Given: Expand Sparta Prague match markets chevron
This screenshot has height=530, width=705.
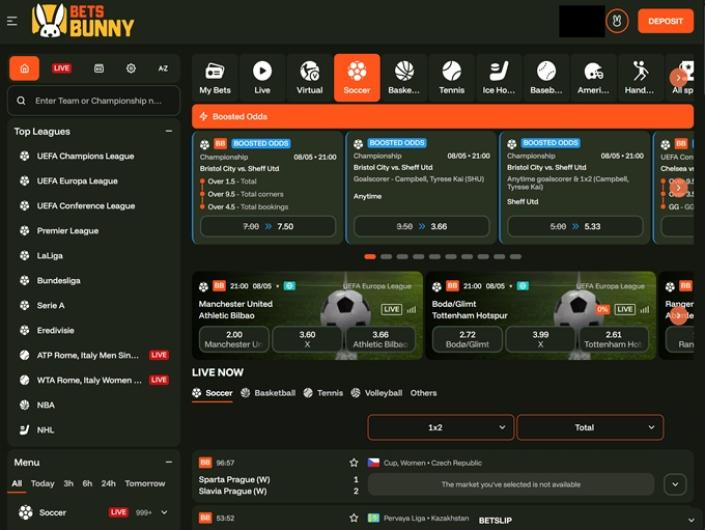Looking at the screenshot, I should pos(675,485).
